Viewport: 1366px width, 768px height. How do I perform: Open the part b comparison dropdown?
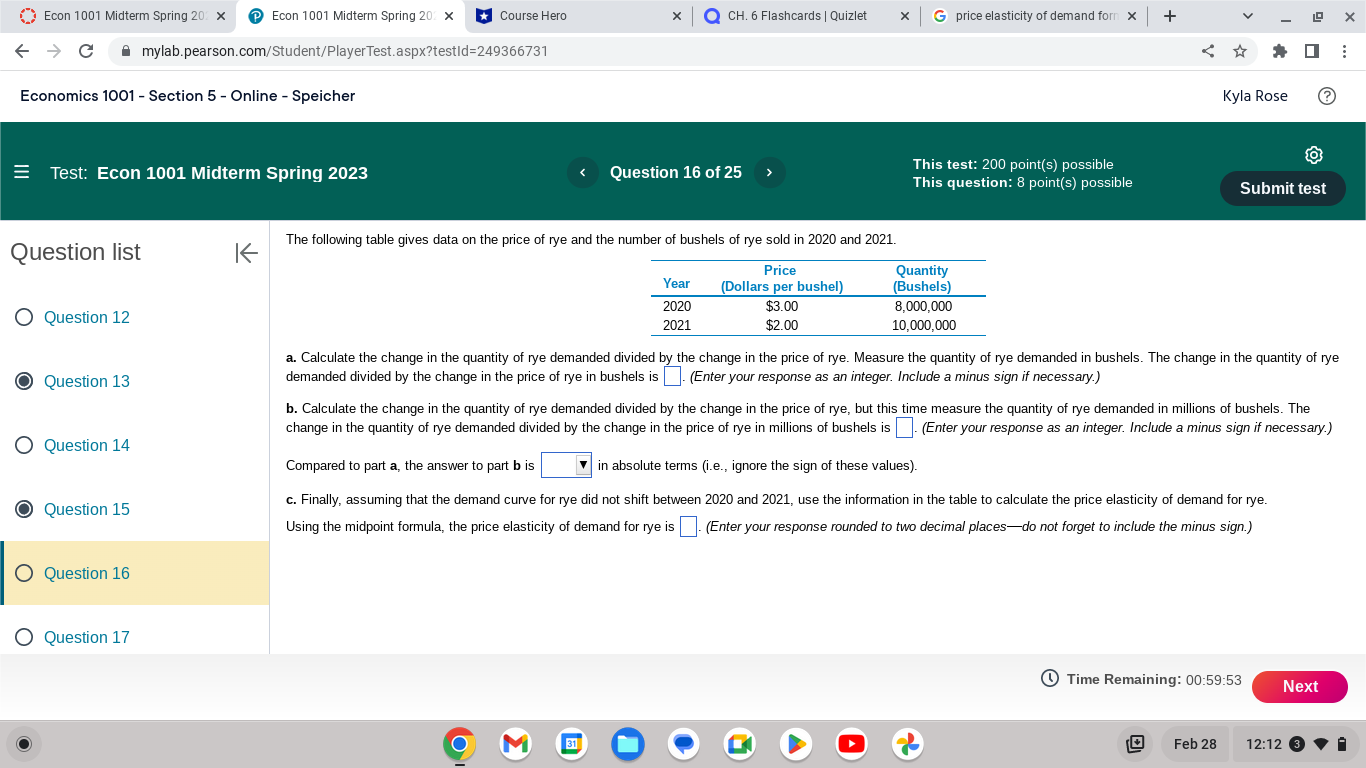tap(566, 465)
